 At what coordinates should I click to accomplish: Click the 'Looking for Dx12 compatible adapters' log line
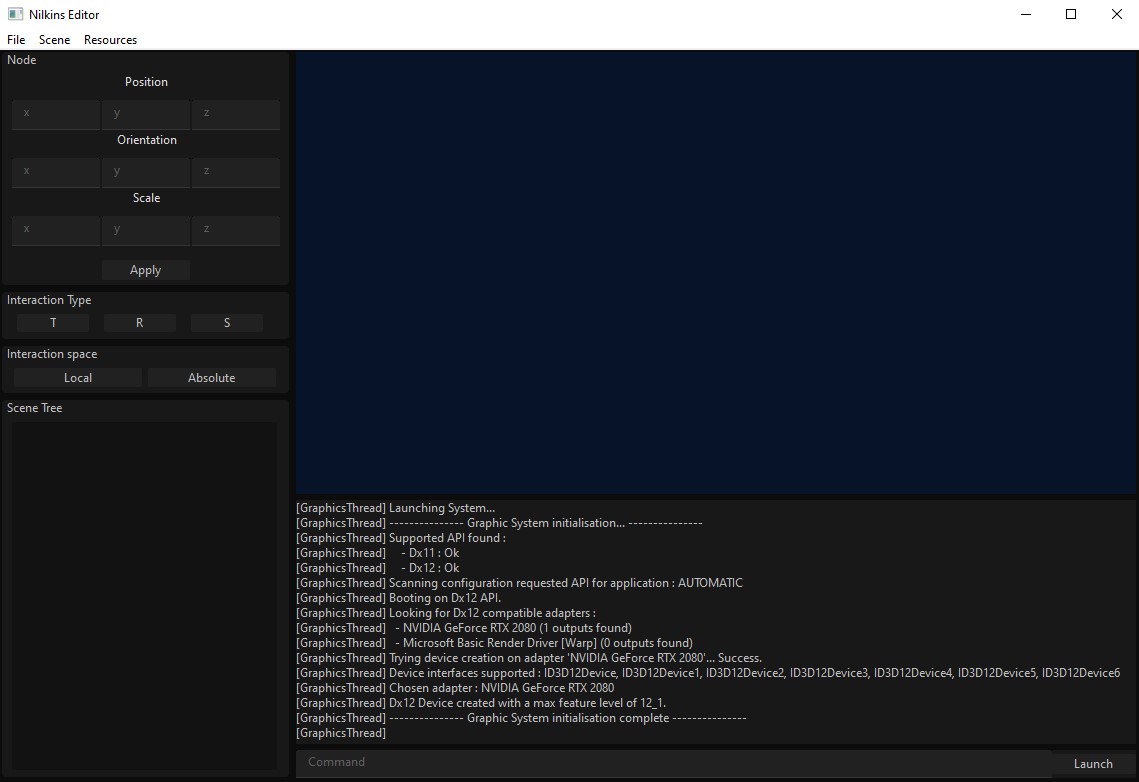click(x=446, y=614)
